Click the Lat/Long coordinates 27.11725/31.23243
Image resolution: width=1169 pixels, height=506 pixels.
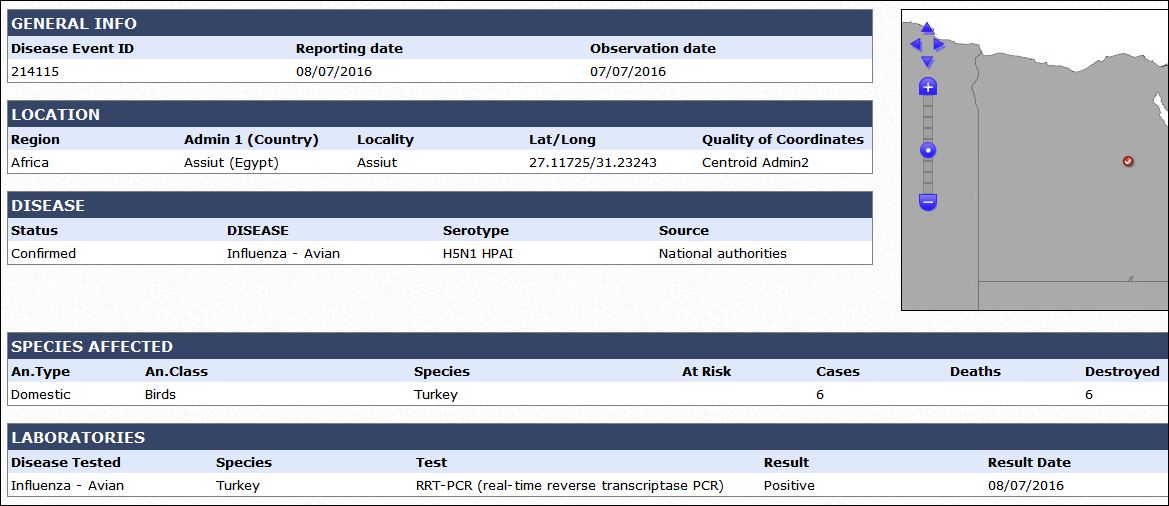click(593, 162)
